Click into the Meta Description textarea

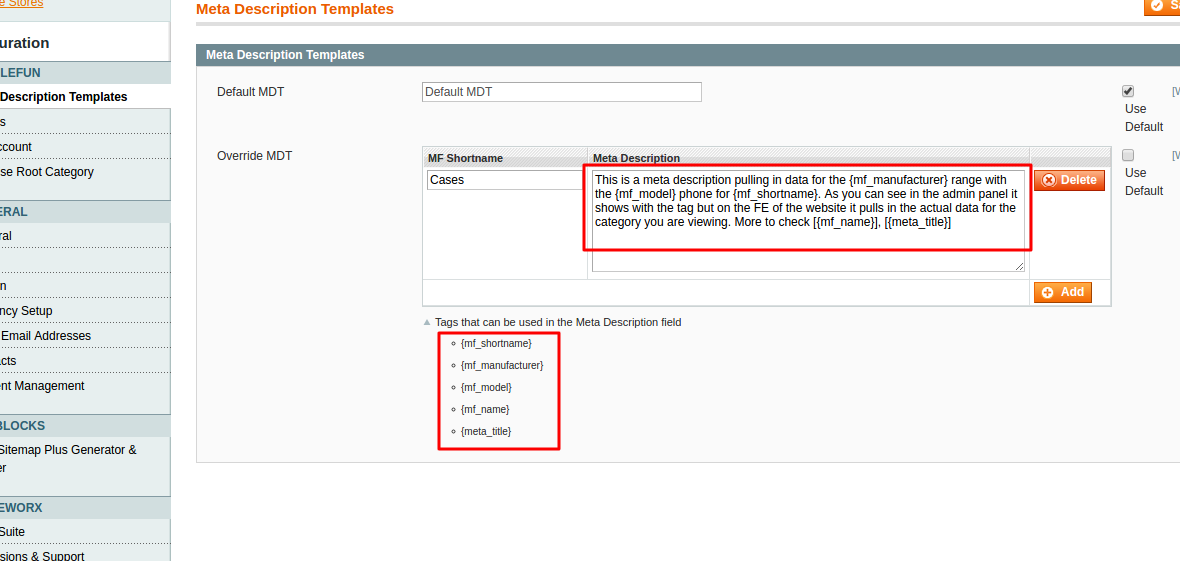click(x=808, y=221)
